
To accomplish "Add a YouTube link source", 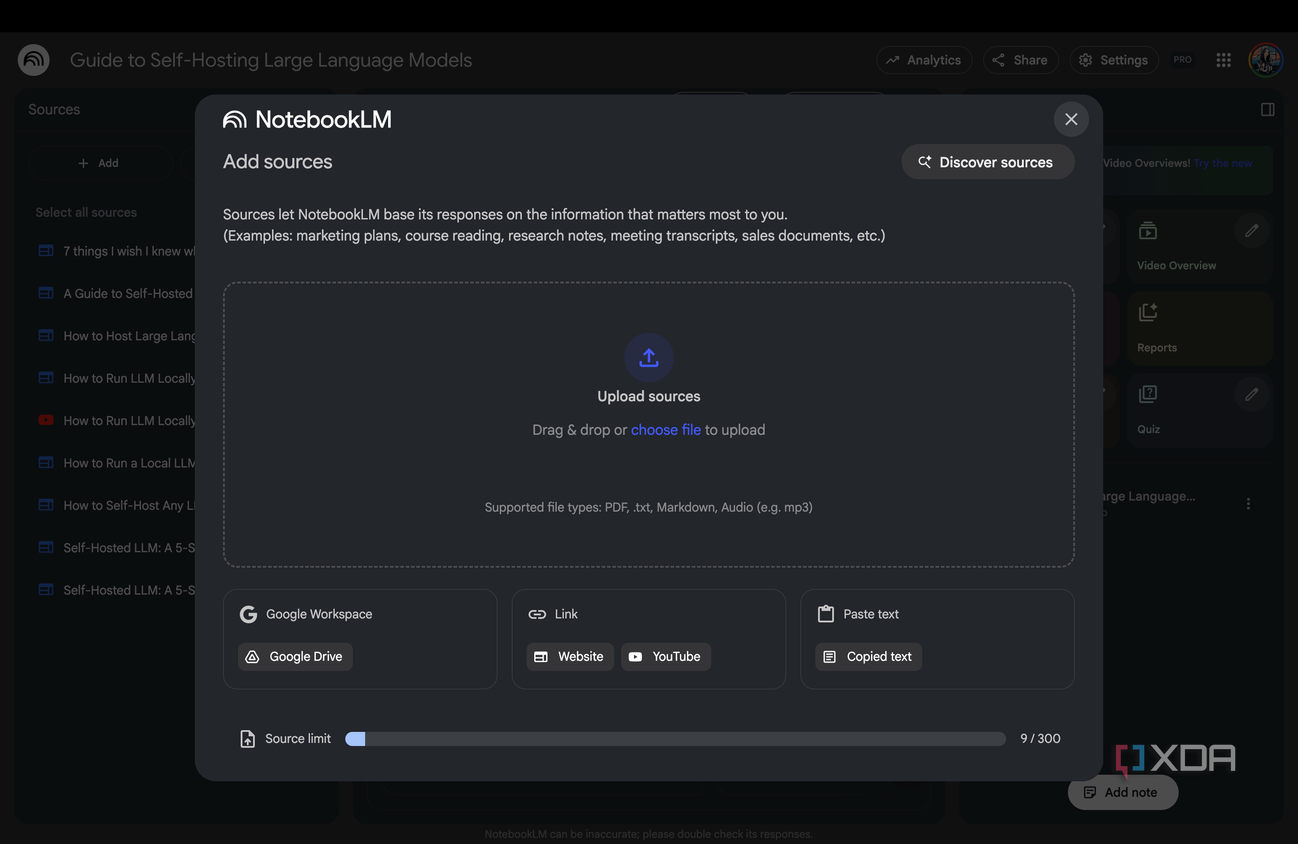I will point(666,656).
